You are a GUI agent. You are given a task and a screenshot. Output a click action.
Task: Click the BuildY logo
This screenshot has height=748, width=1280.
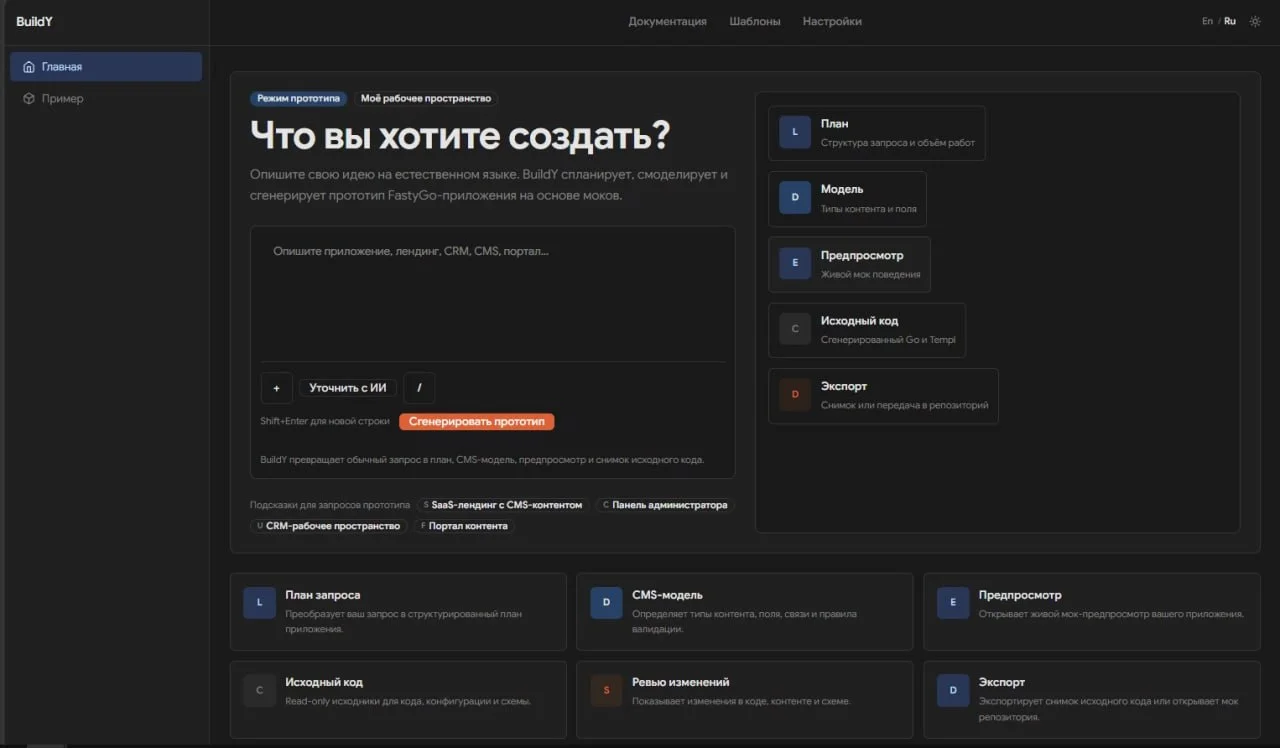tap(34, 21)
